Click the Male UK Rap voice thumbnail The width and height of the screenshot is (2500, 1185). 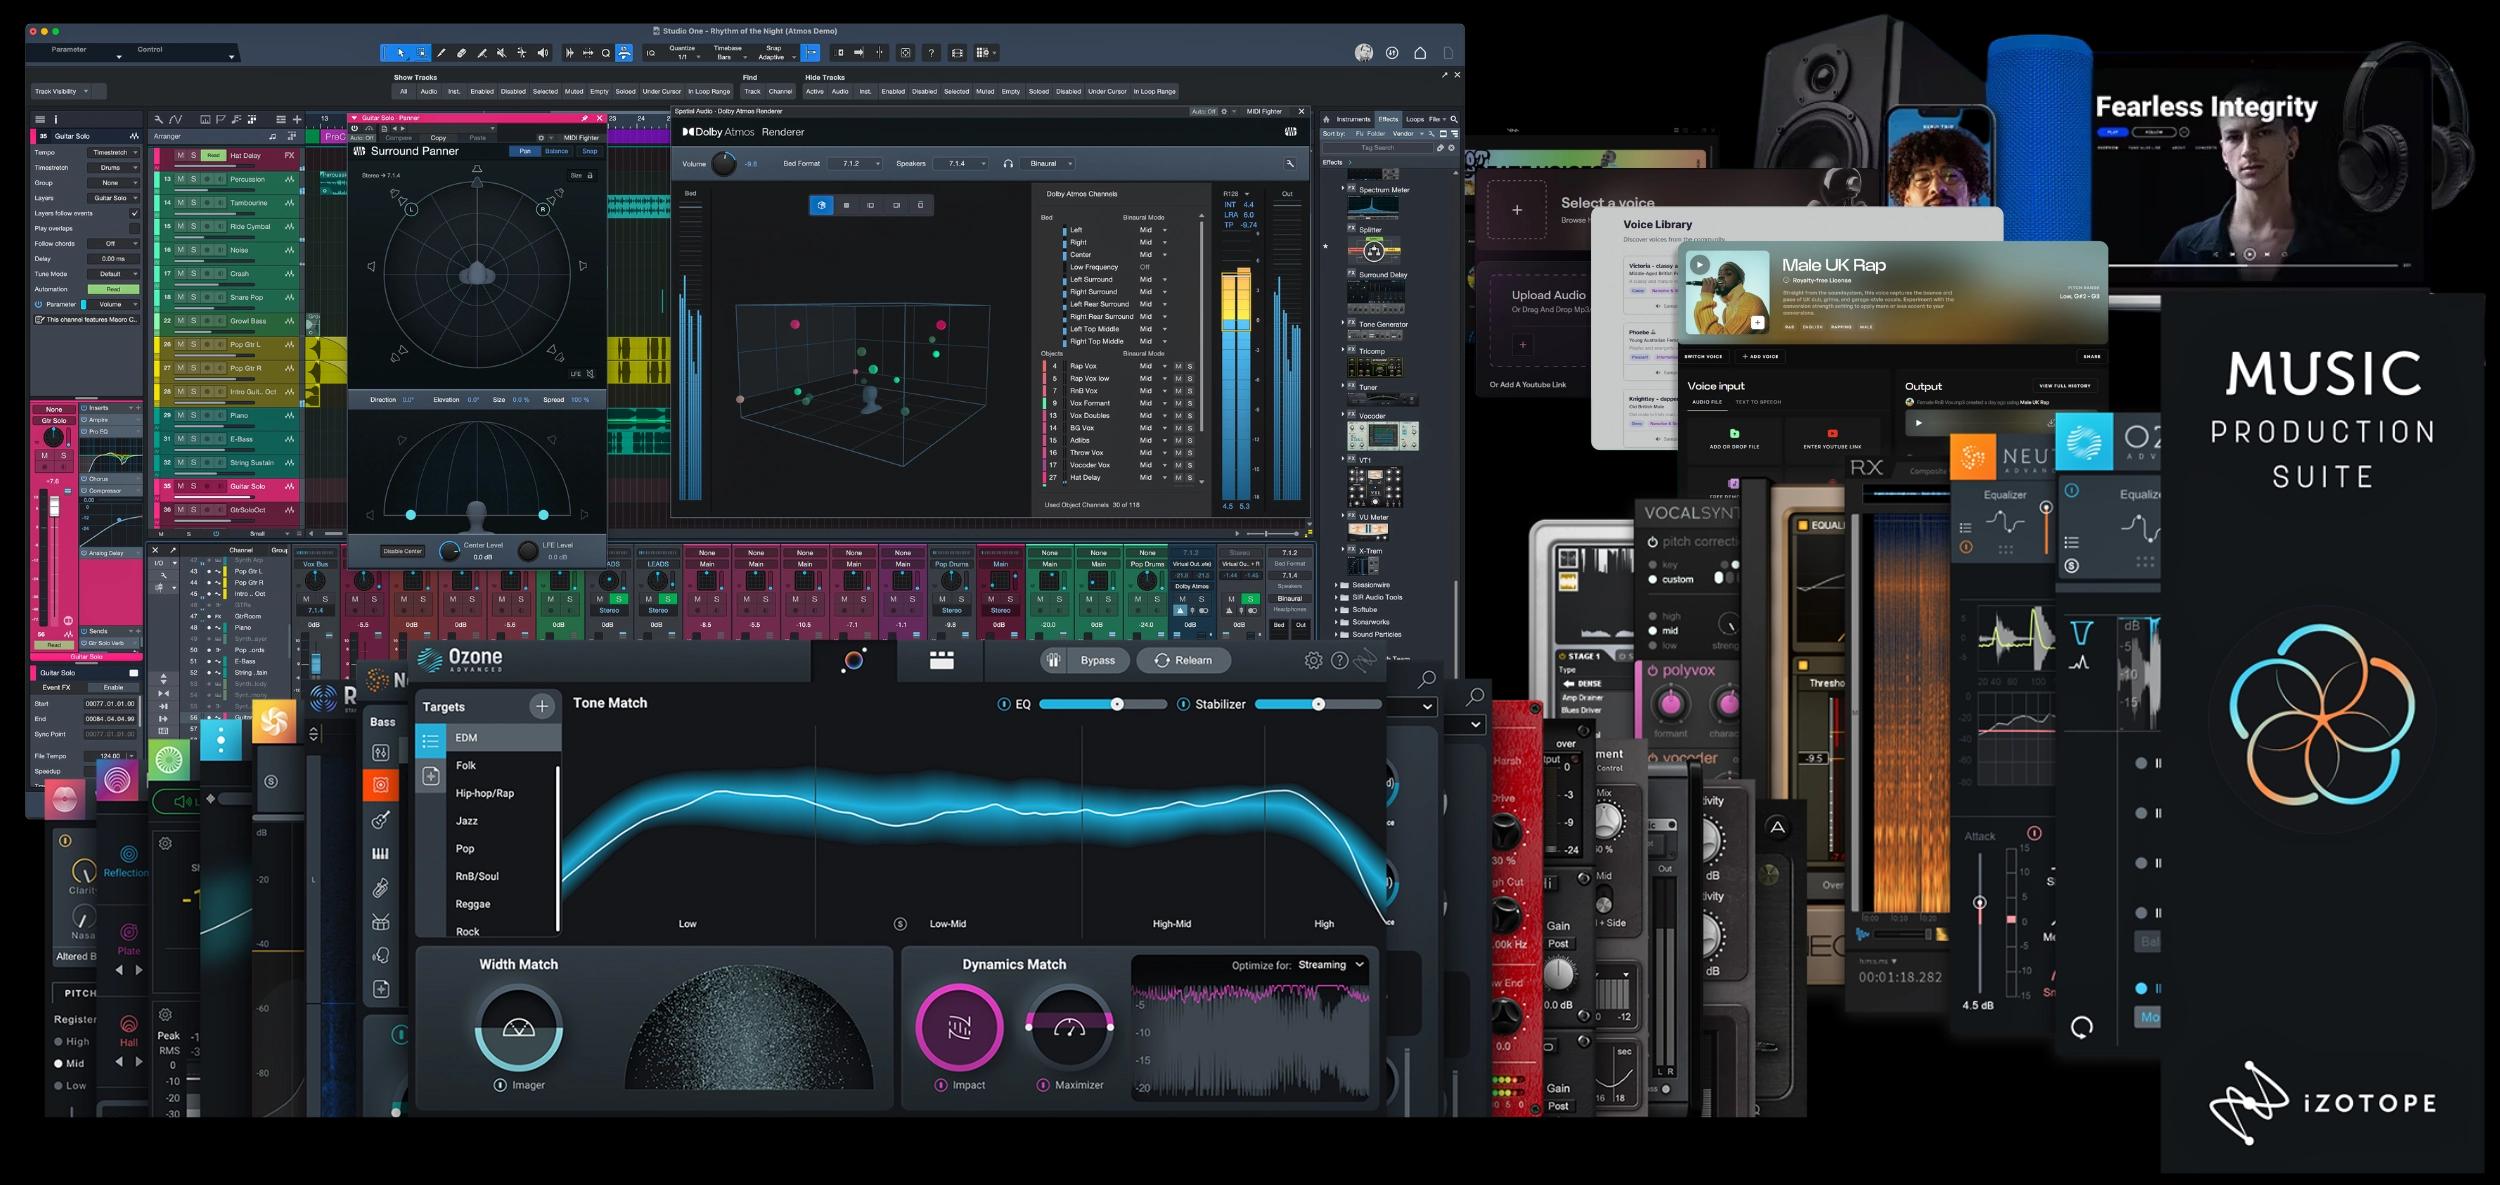pos(1727,292)
